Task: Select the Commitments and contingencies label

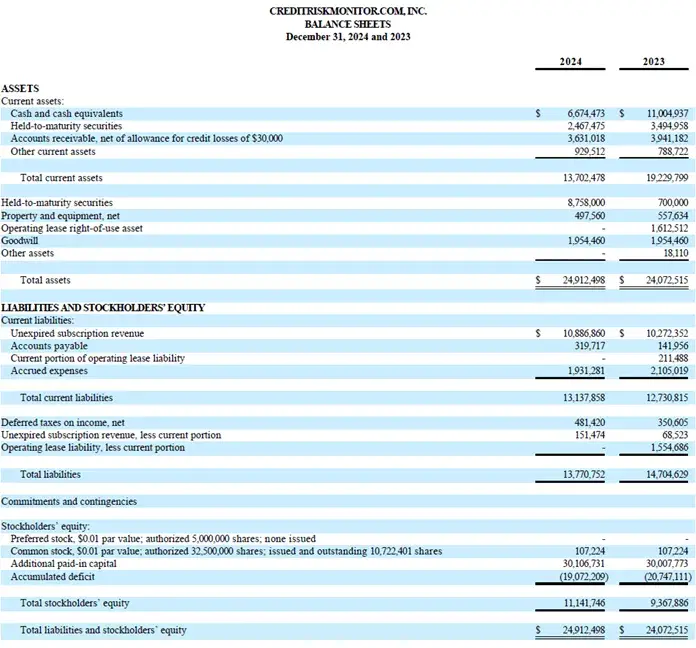Action: [x=69, y=501]
